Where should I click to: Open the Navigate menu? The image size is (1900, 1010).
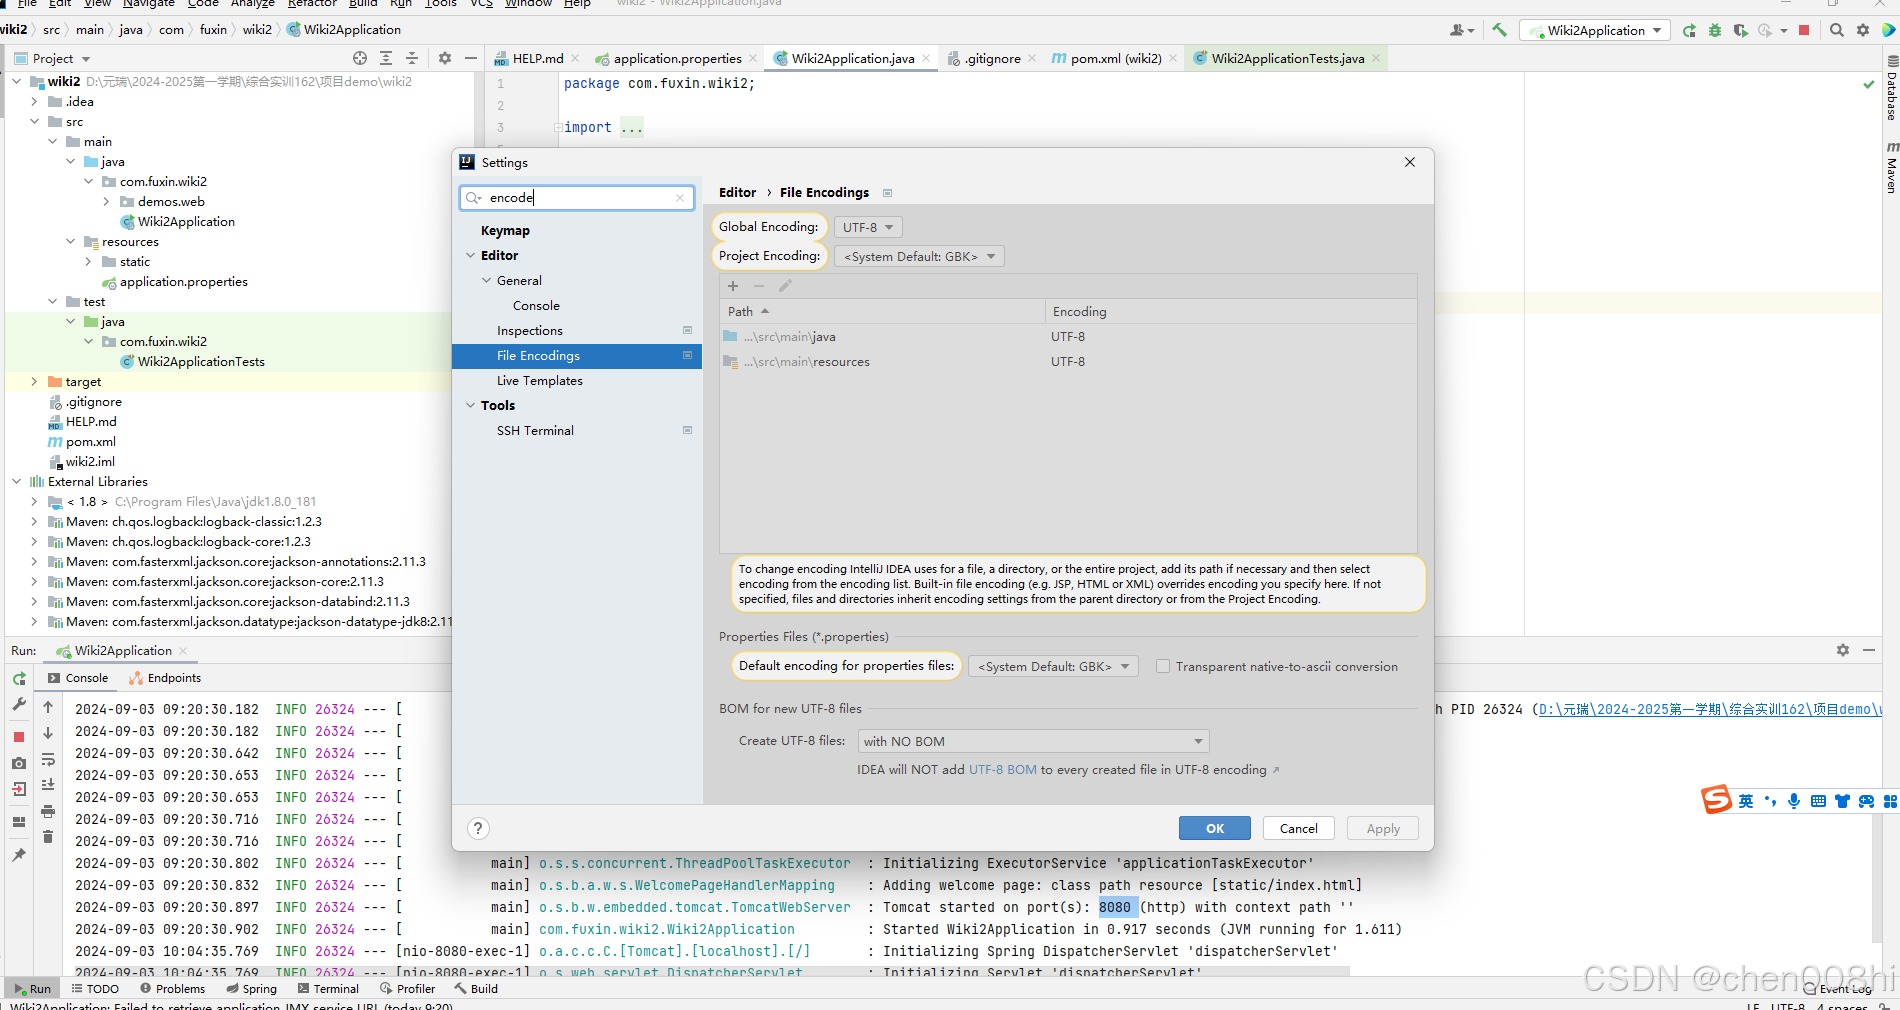[x=148, y=4]
